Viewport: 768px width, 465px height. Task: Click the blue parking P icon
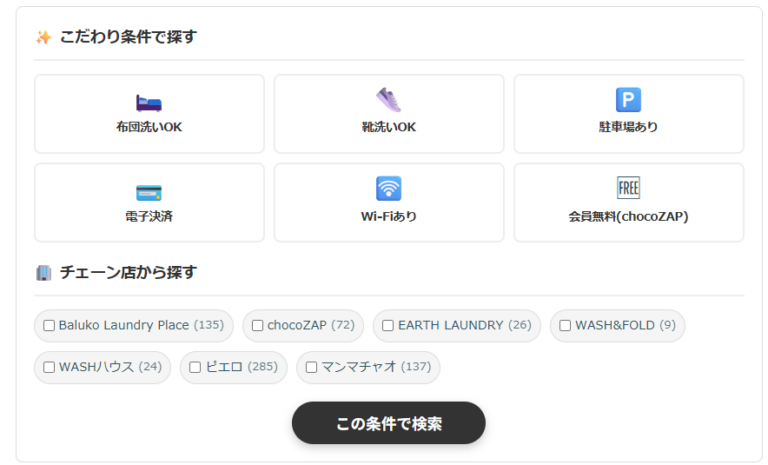tap(628, 100)
